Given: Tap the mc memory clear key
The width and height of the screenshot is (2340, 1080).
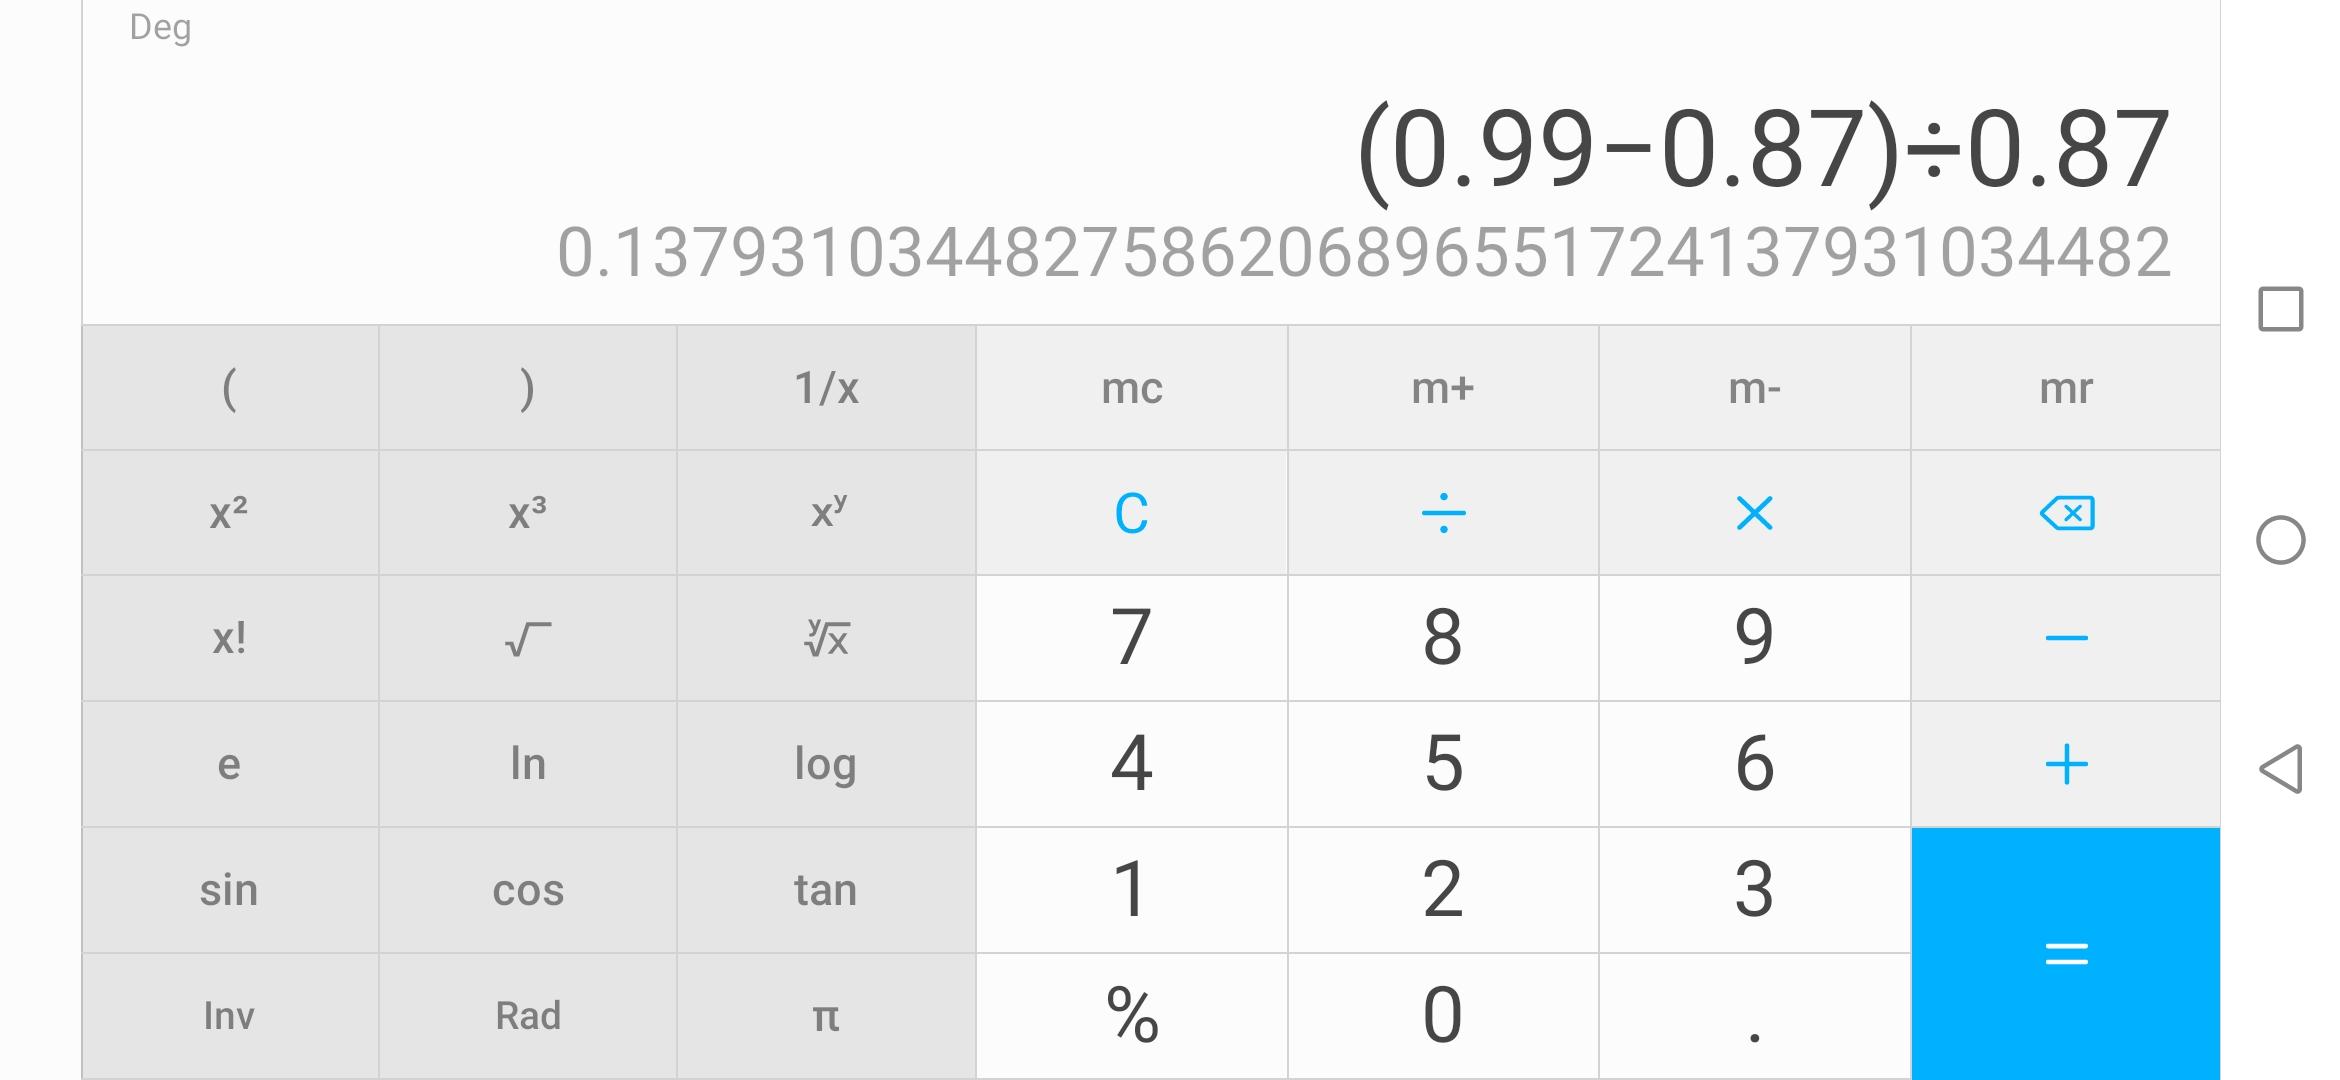Looking at the screenshot, I should coord(1131,388).
